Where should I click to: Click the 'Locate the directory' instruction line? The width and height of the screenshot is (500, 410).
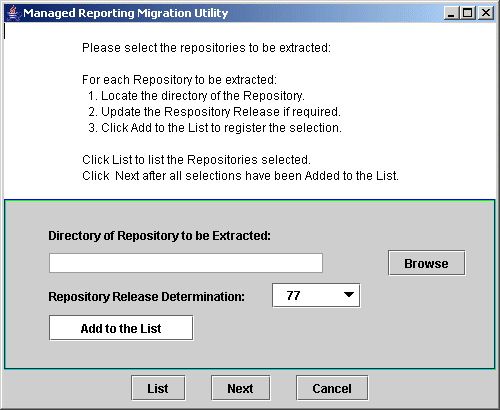(196, 96)
